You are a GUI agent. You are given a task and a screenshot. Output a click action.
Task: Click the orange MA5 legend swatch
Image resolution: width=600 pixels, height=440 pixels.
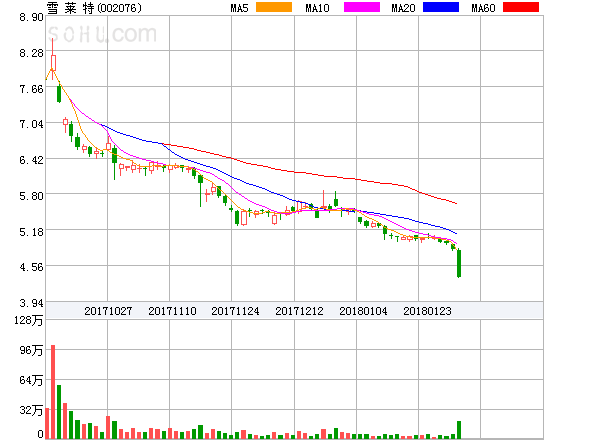(x=274, y=7)
